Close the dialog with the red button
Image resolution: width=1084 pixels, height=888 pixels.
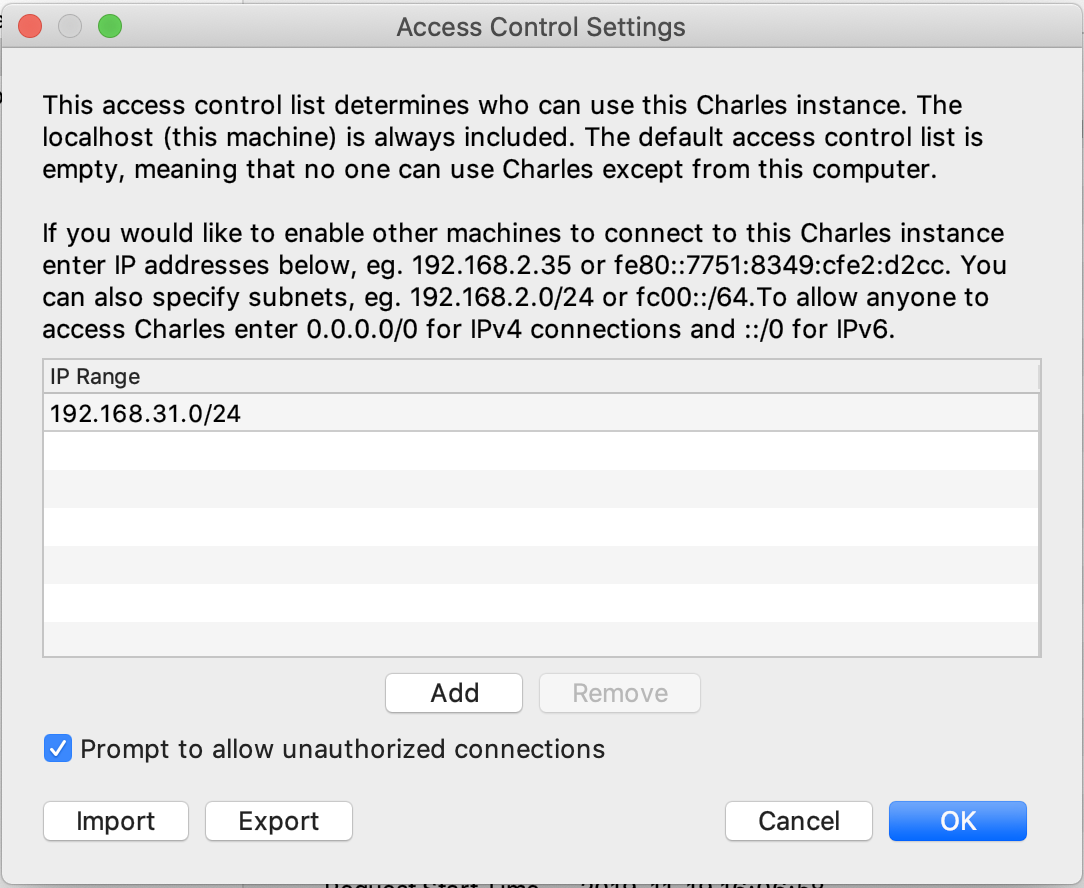[30, 27]
